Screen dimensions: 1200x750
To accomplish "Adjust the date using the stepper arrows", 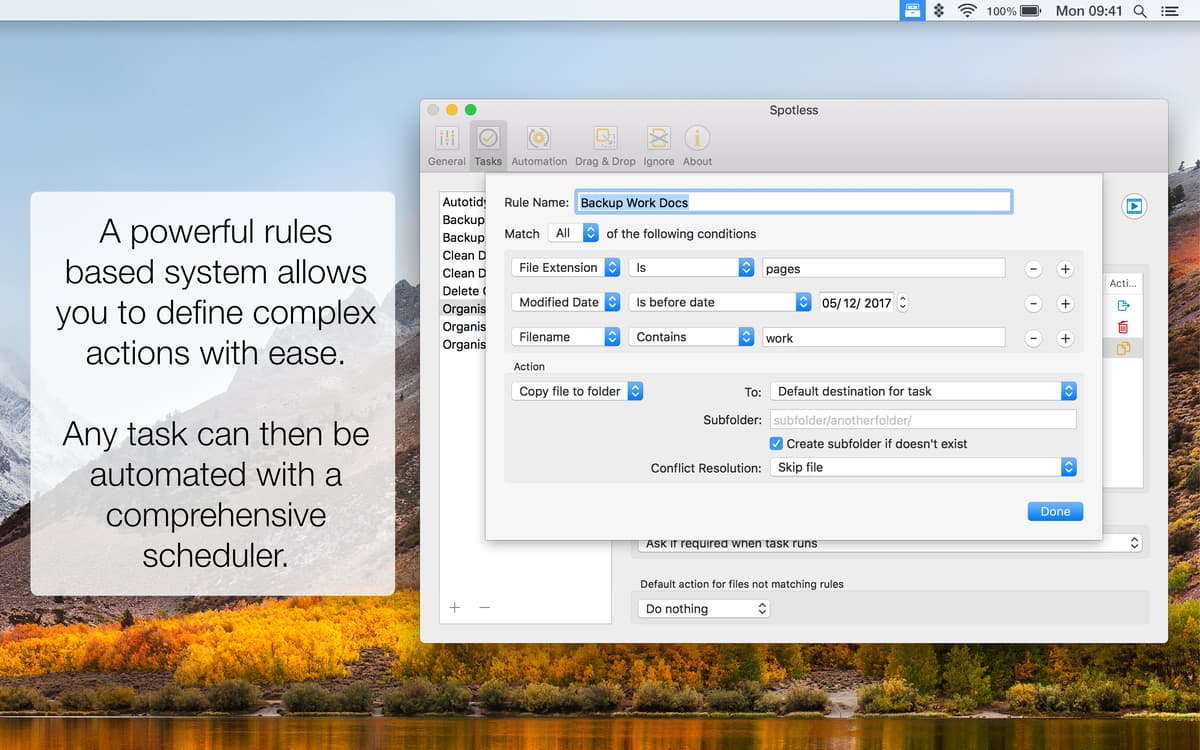I will 901,302.
